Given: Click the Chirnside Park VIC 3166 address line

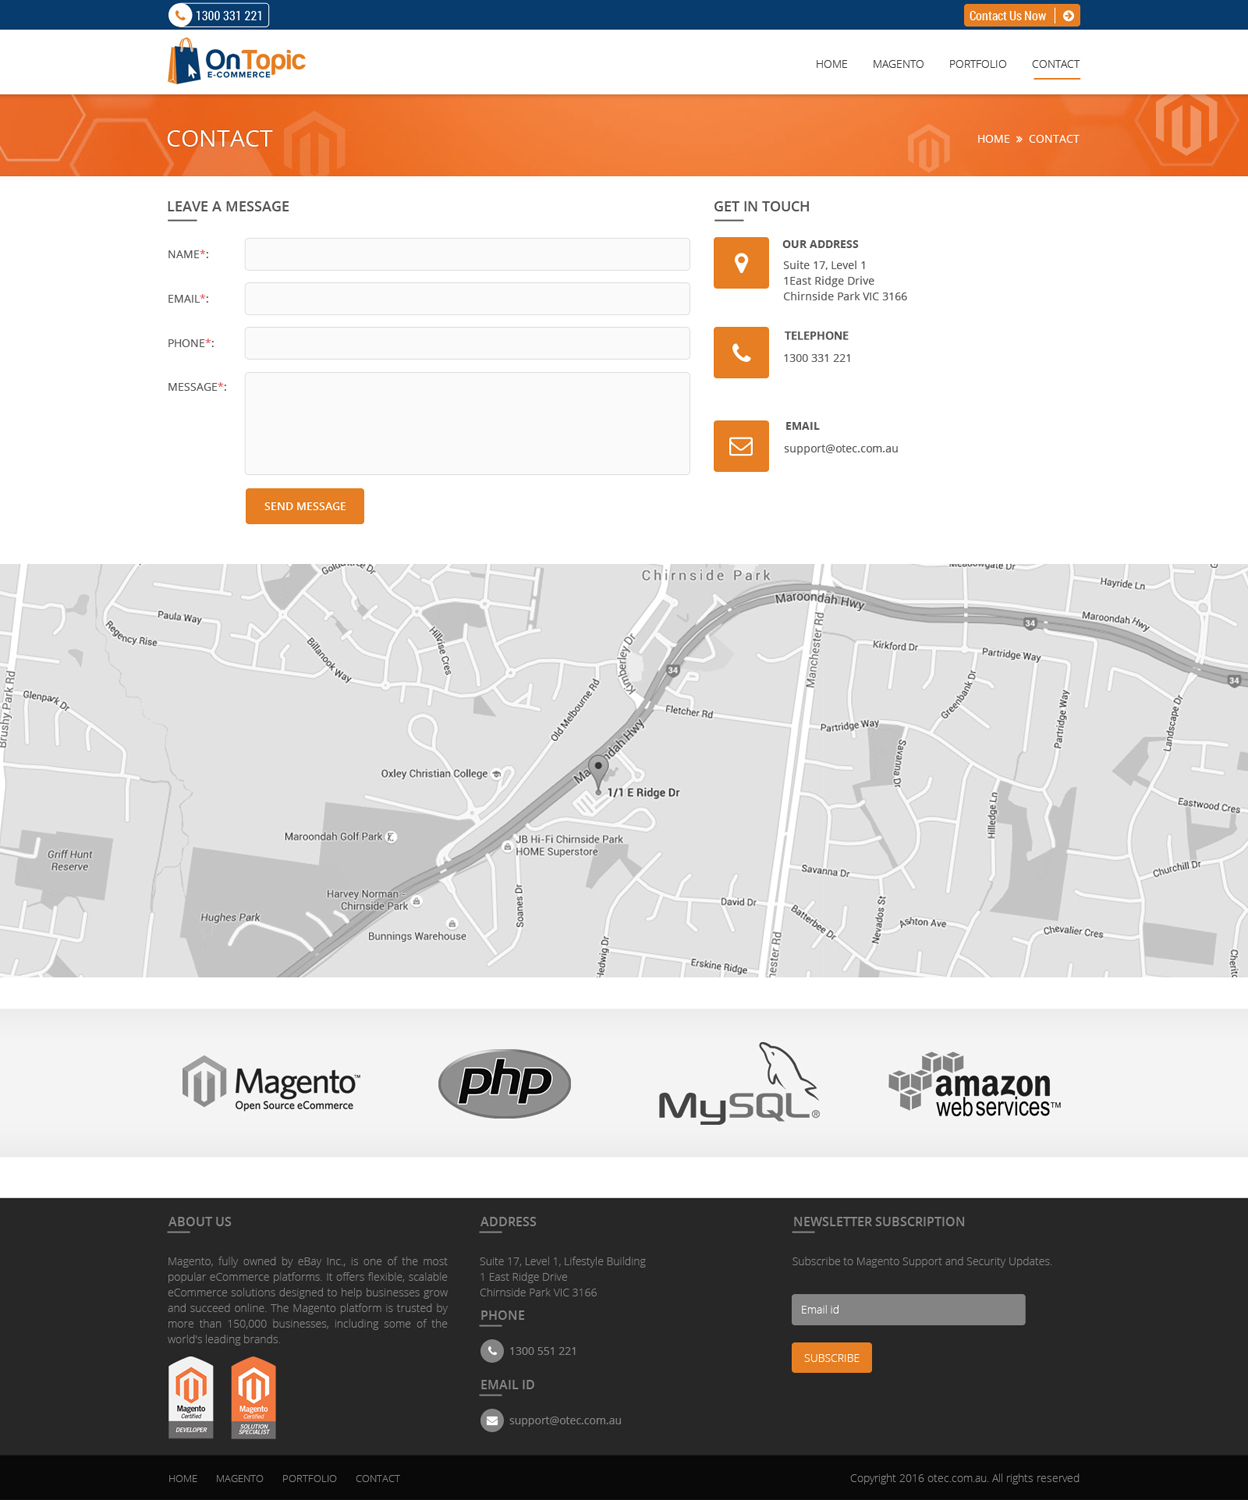Looking at the screenshot, I should click(x=845, y=297).
